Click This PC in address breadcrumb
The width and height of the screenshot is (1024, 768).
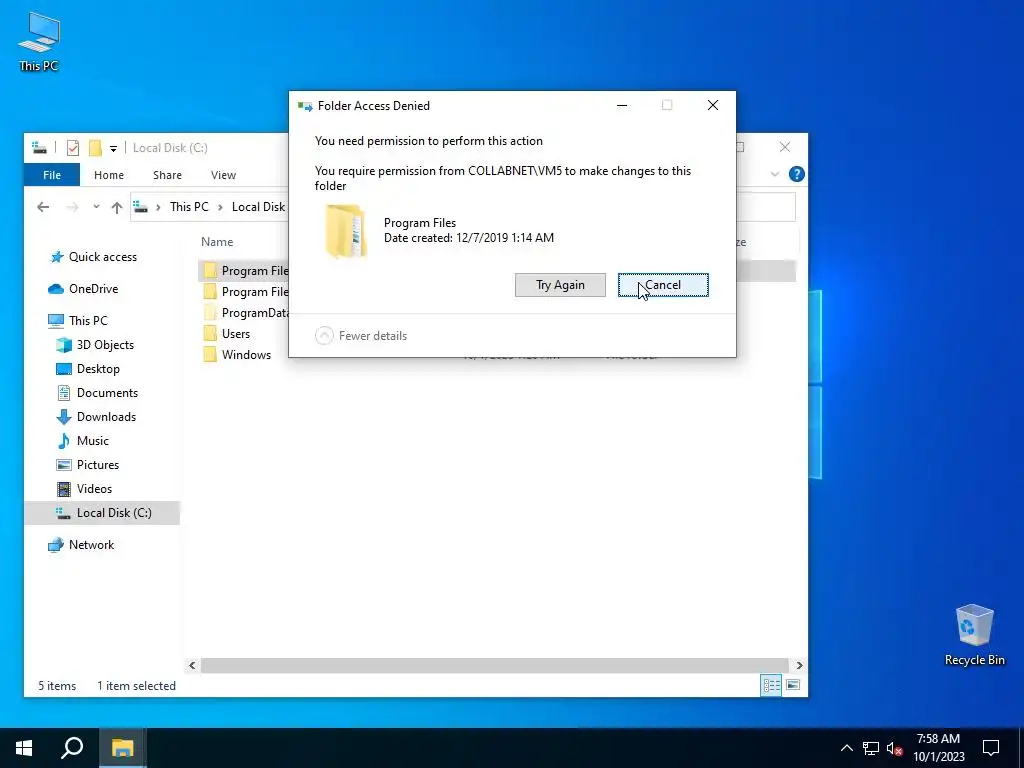[x=189, y=207]
